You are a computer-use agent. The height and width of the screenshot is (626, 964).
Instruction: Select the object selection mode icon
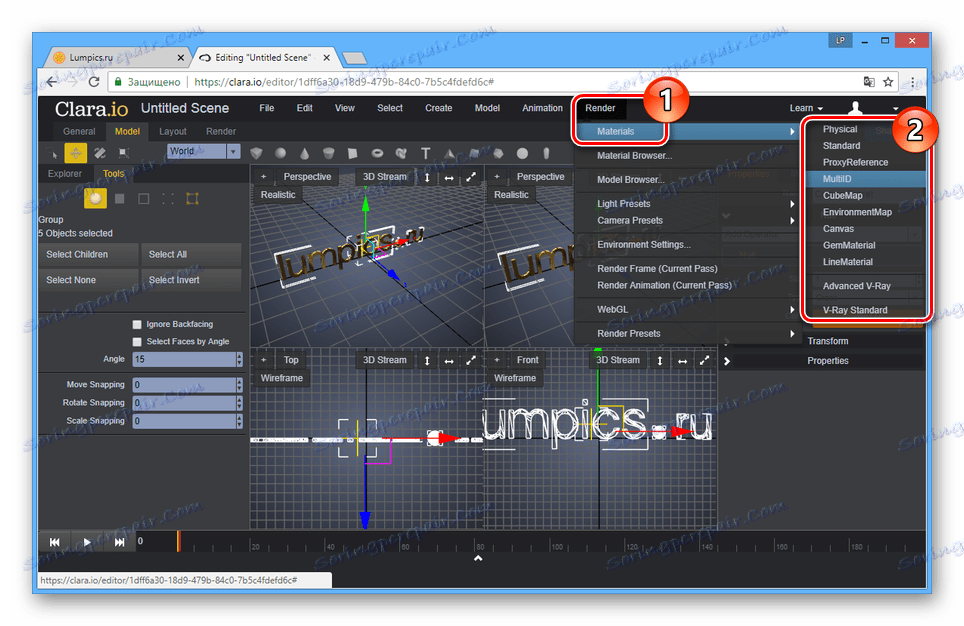click(x=95, y=198)
